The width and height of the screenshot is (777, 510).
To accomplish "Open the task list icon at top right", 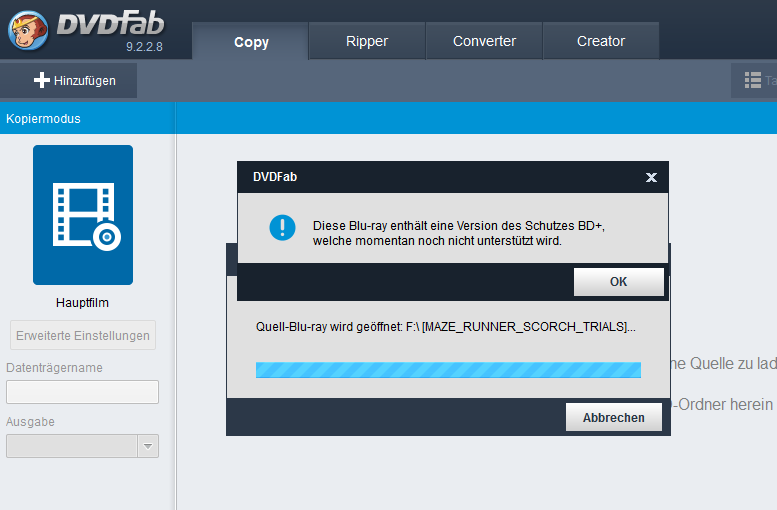I will coord(753,80).
